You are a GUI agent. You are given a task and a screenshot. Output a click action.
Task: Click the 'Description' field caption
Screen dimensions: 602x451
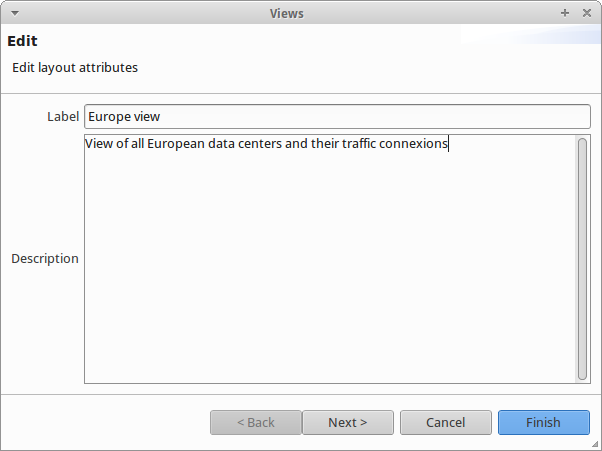pyautogui.click(x=45, y=258)
